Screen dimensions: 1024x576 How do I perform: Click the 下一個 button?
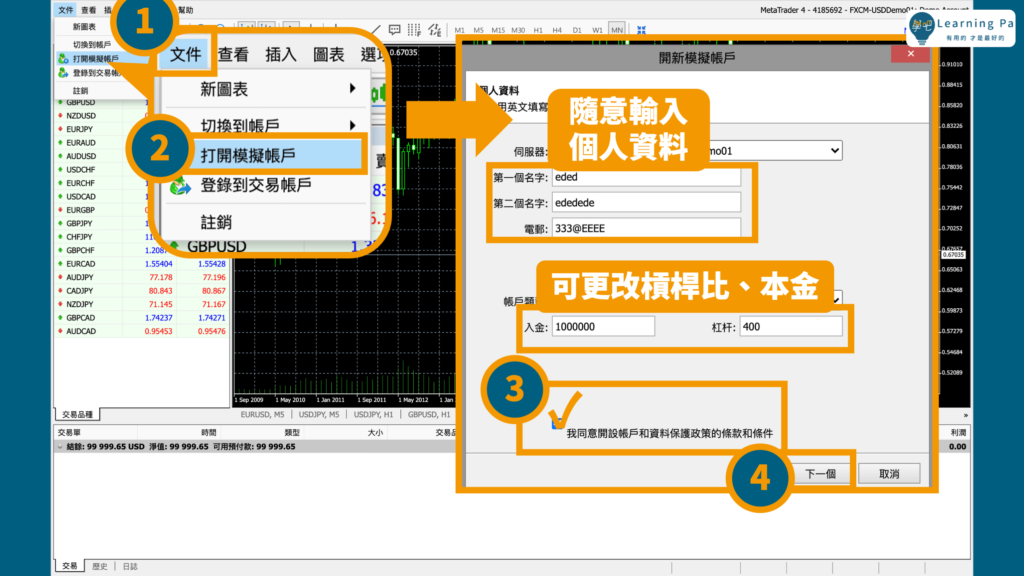point(820,474)
